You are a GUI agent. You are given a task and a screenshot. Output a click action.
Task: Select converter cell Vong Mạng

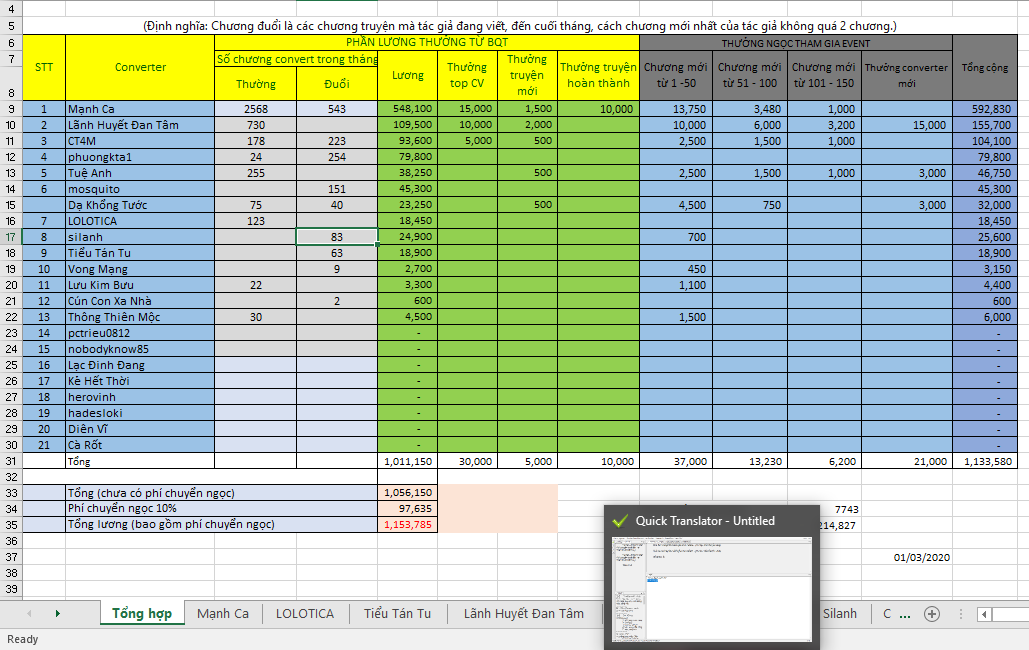point(140,269)
